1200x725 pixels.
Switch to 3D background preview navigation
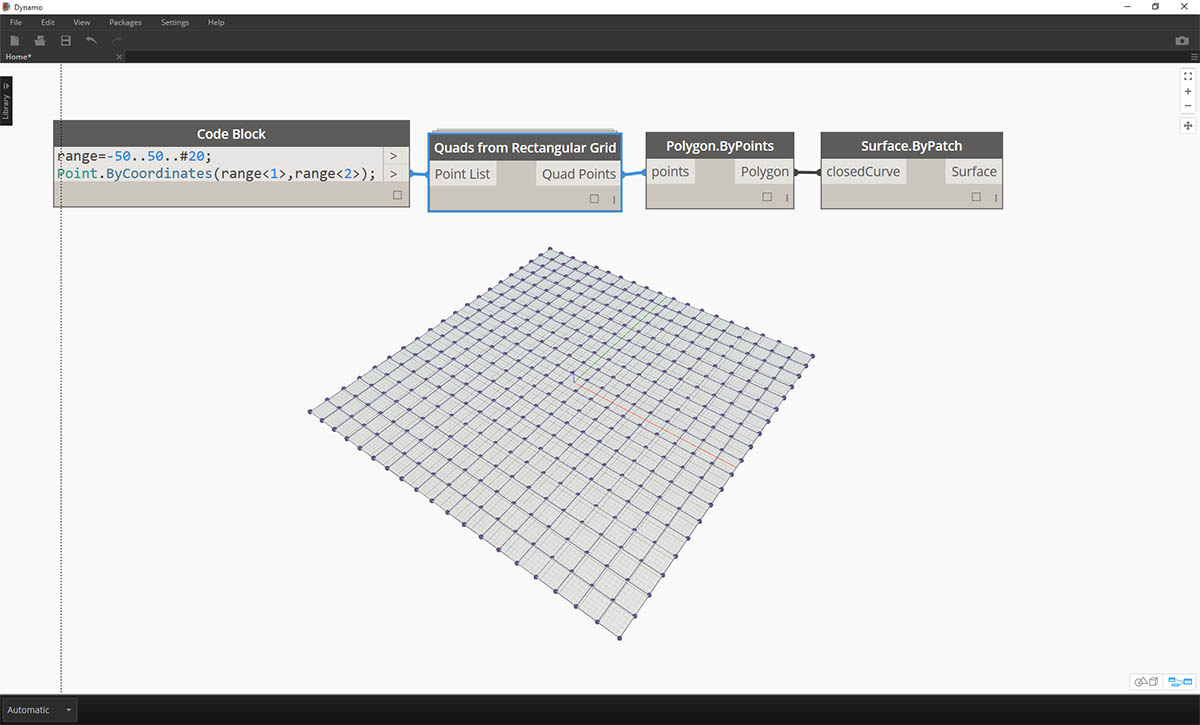[1146, 682]
